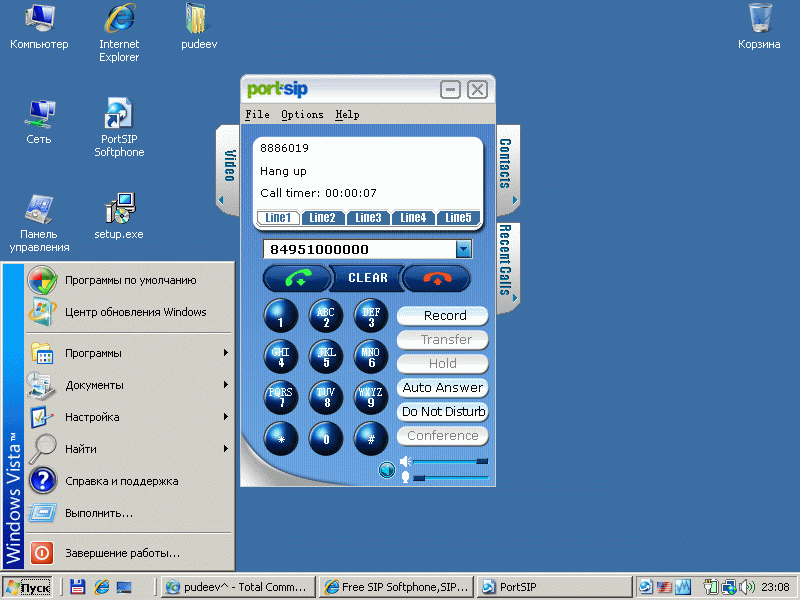Select the pudeev folder on the desktop

pyautogui.click(x=199, y=27)
